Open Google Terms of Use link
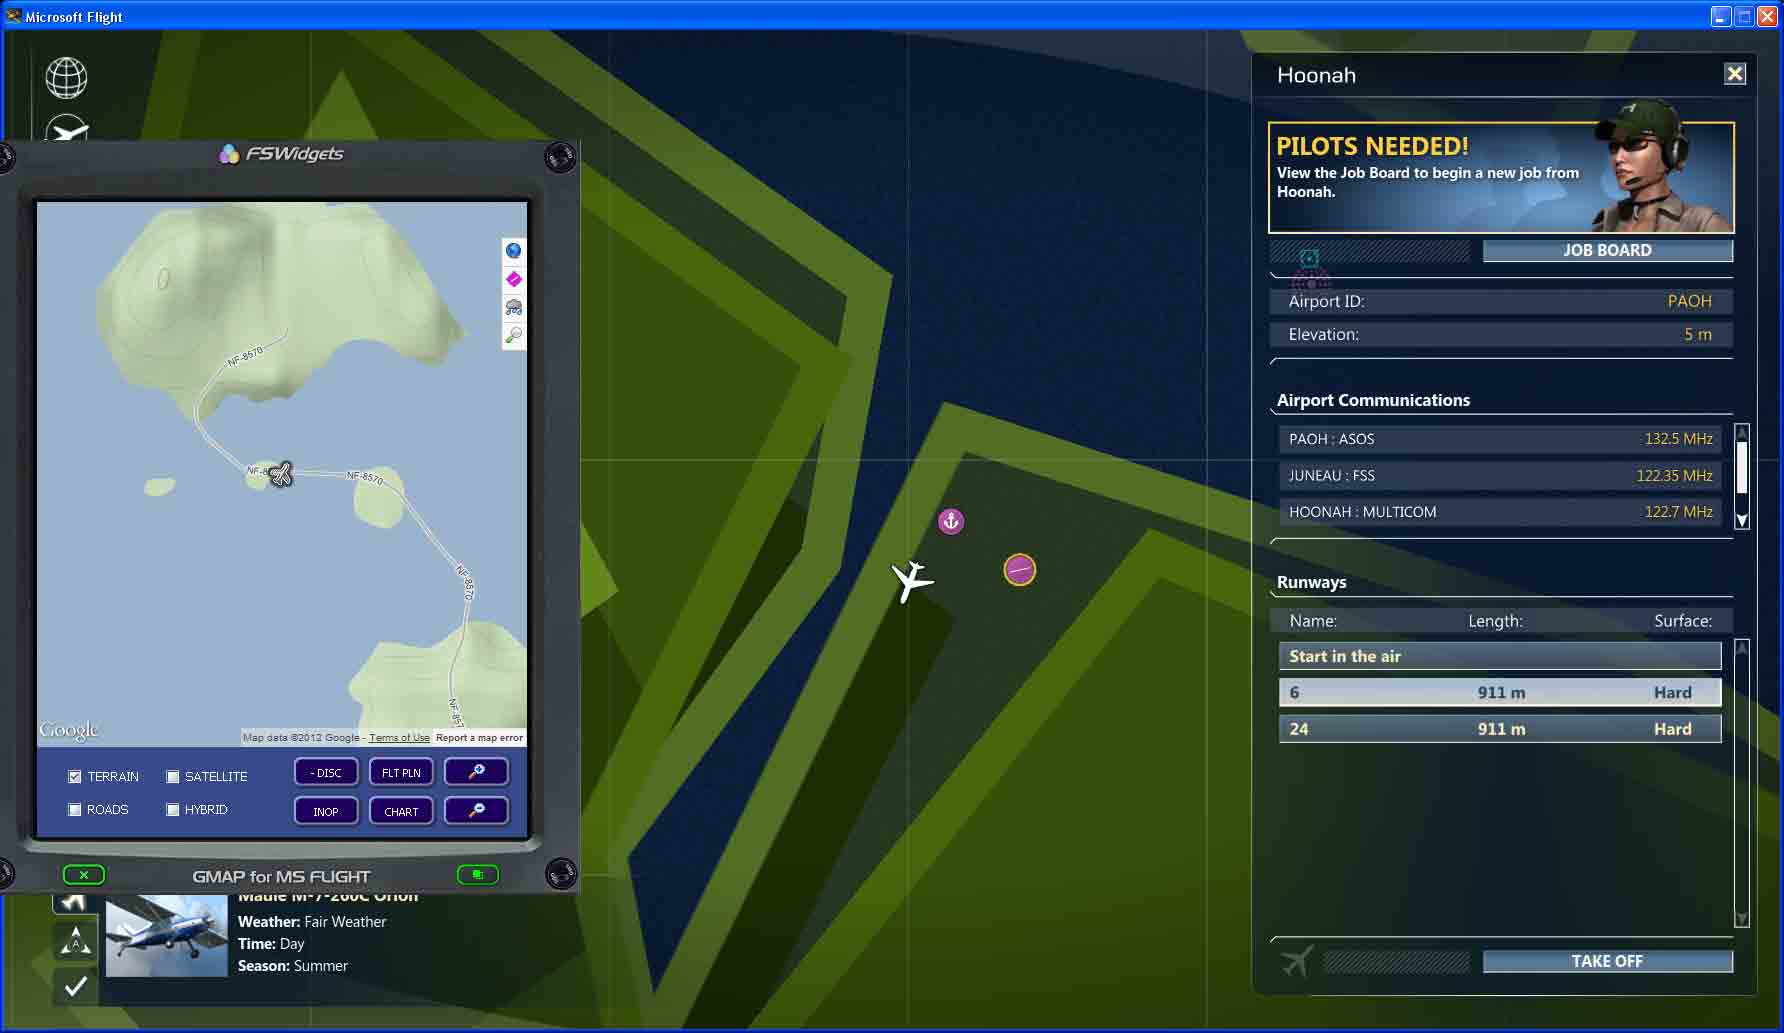 point(399,738)
